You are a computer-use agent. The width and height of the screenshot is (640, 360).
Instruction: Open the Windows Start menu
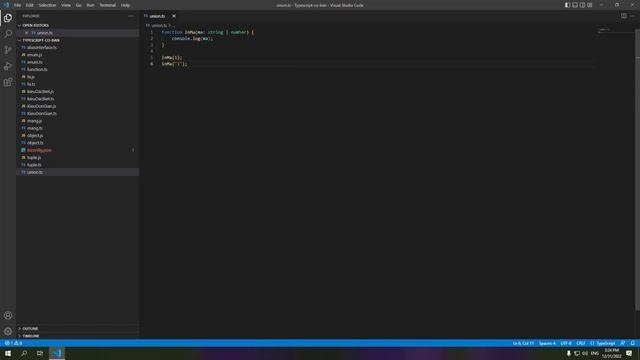pyautogui.click(x=8, y=353)
